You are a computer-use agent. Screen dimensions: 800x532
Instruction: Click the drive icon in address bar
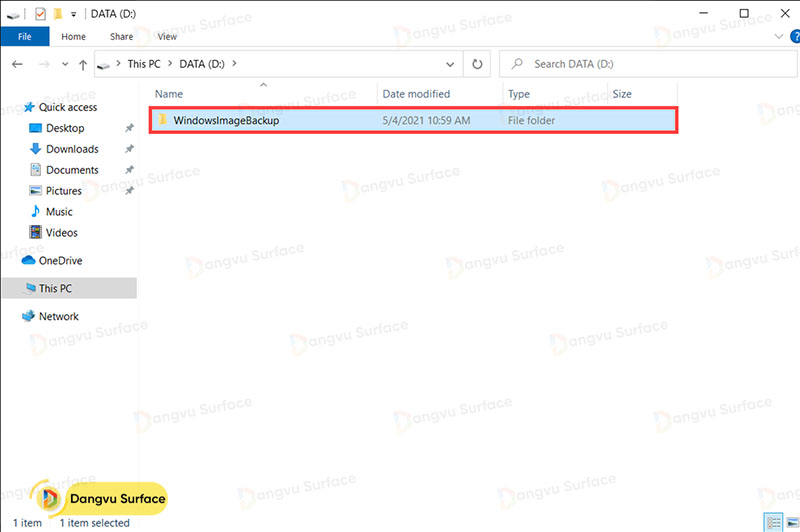pos(104,66)
